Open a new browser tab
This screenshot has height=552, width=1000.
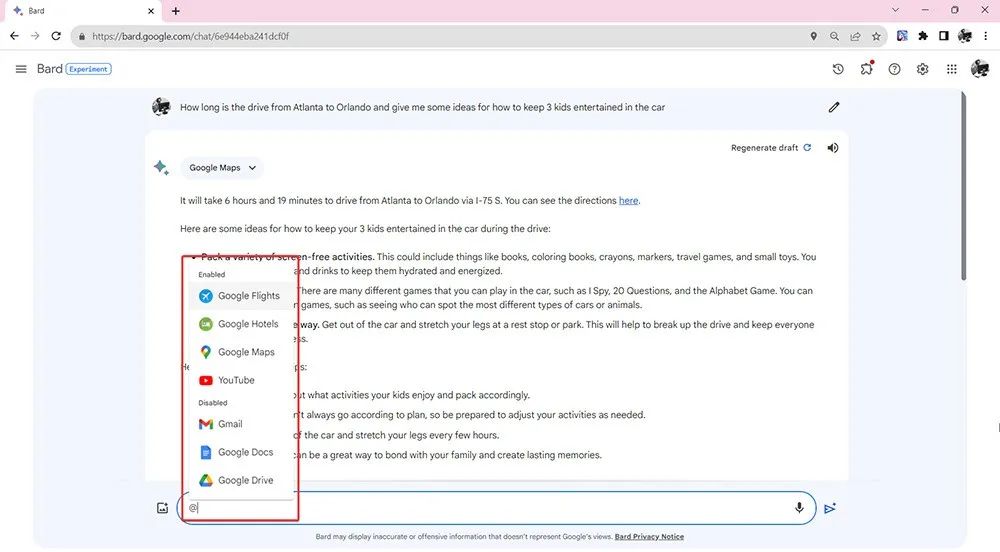175,11
